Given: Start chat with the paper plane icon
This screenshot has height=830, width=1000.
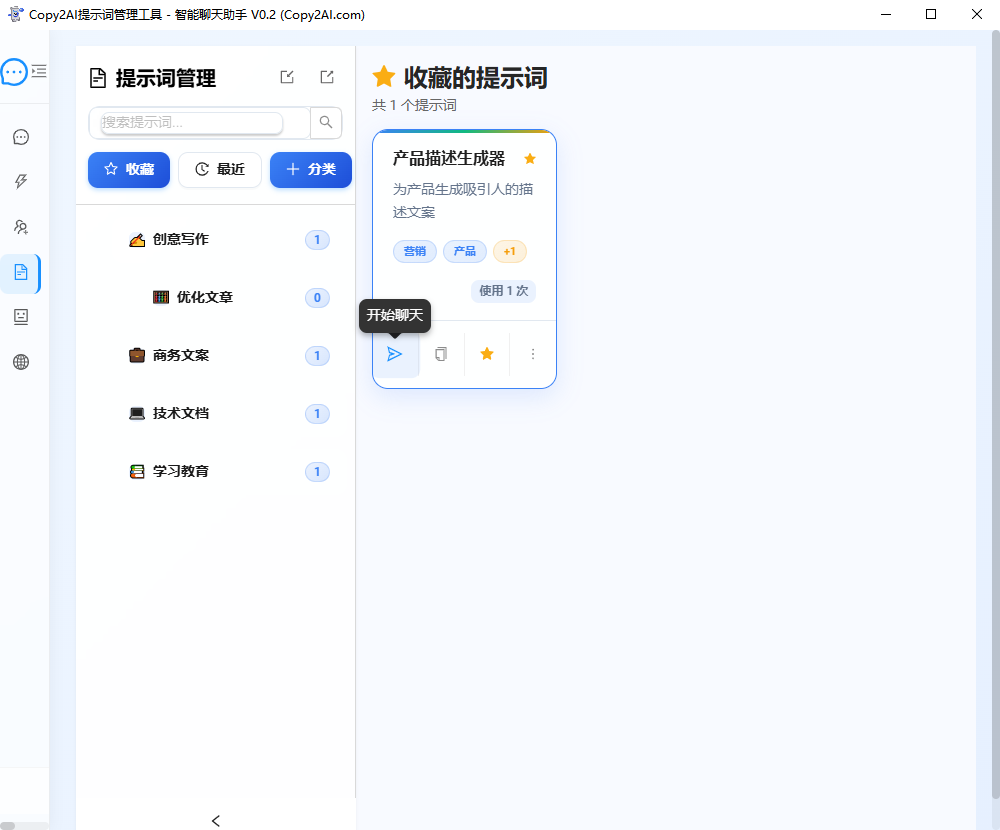Looking at the screenshot, I should coord(395,354).
